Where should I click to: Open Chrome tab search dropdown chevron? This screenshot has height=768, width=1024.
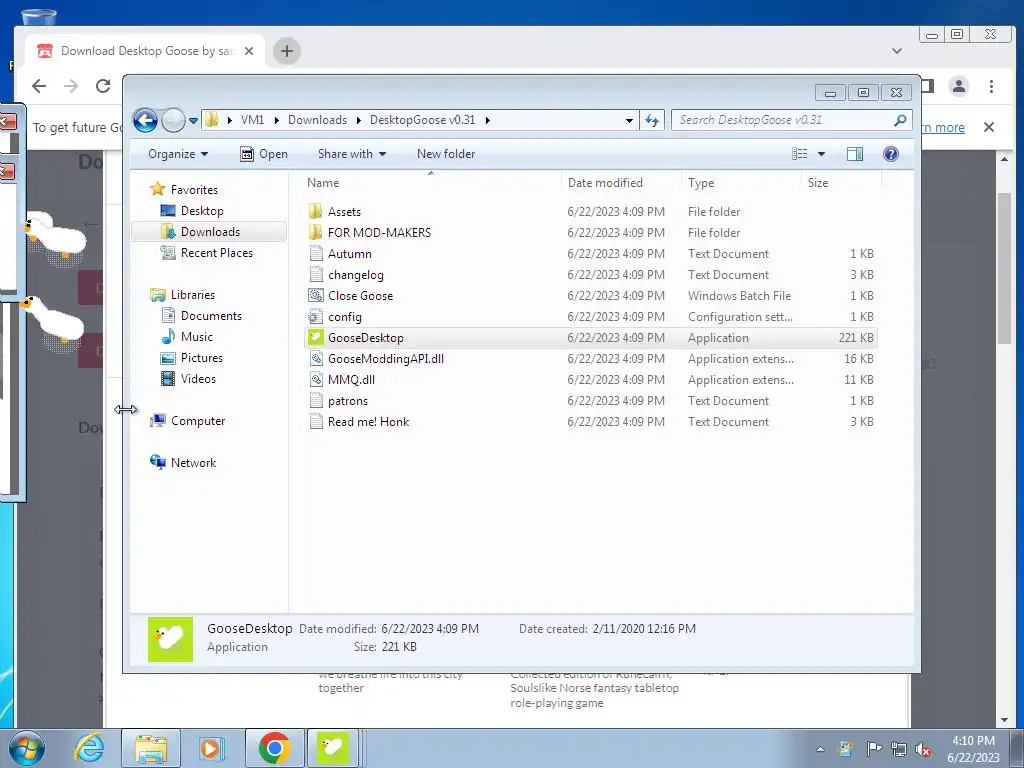click(897, 51)
